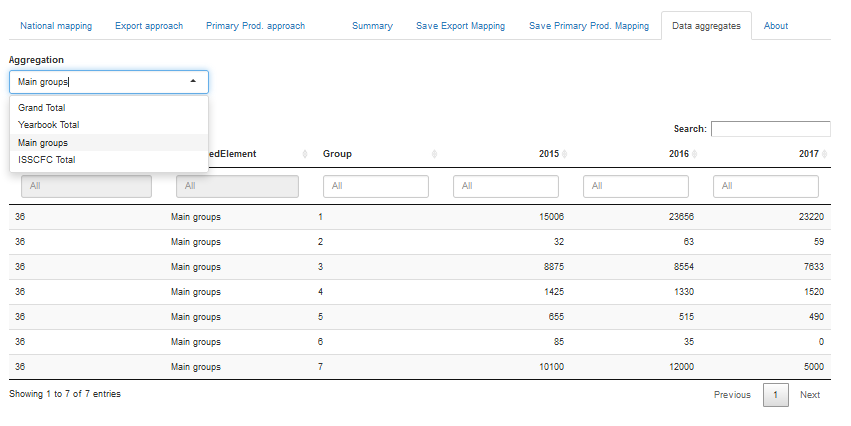Click the Aggregation dropdown caret arrow

(x=193, y=82)
